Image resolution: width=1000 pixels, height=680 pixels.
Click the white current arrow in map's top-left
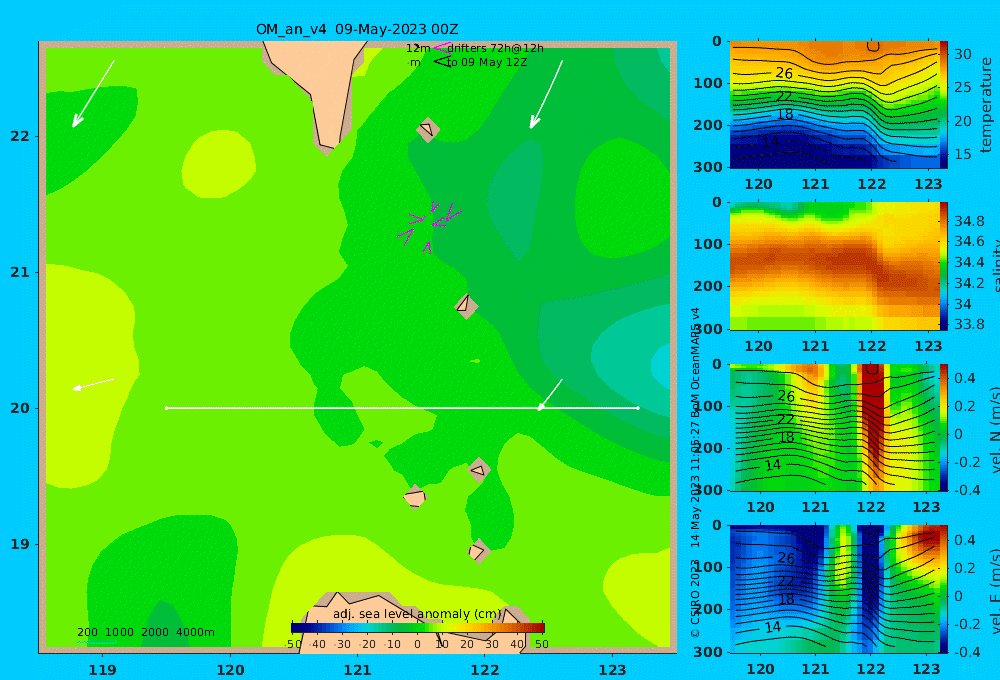pyautogui.click(x=93, y=94)
